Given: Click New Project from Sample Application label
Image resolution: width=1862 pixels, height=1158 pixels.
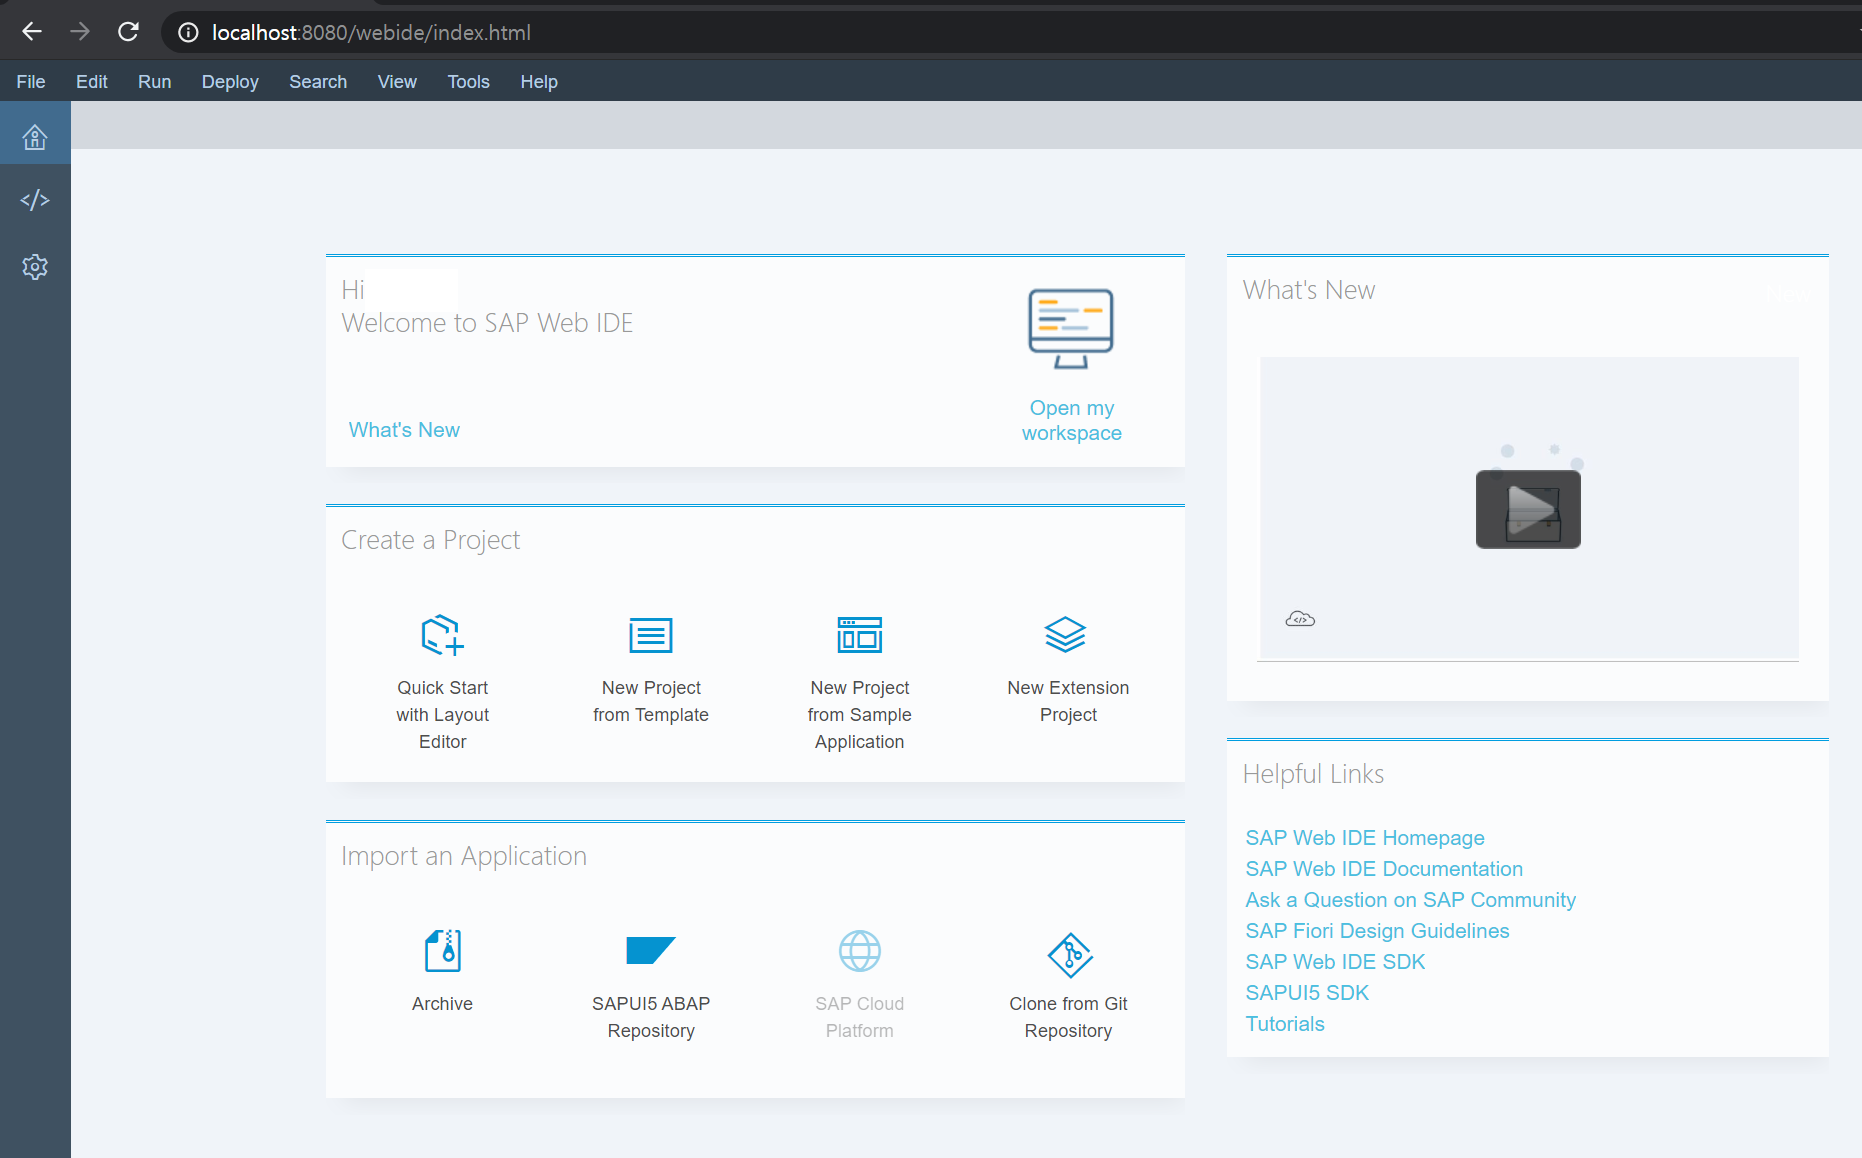Looking at the screenshot, I should (860, 715).
